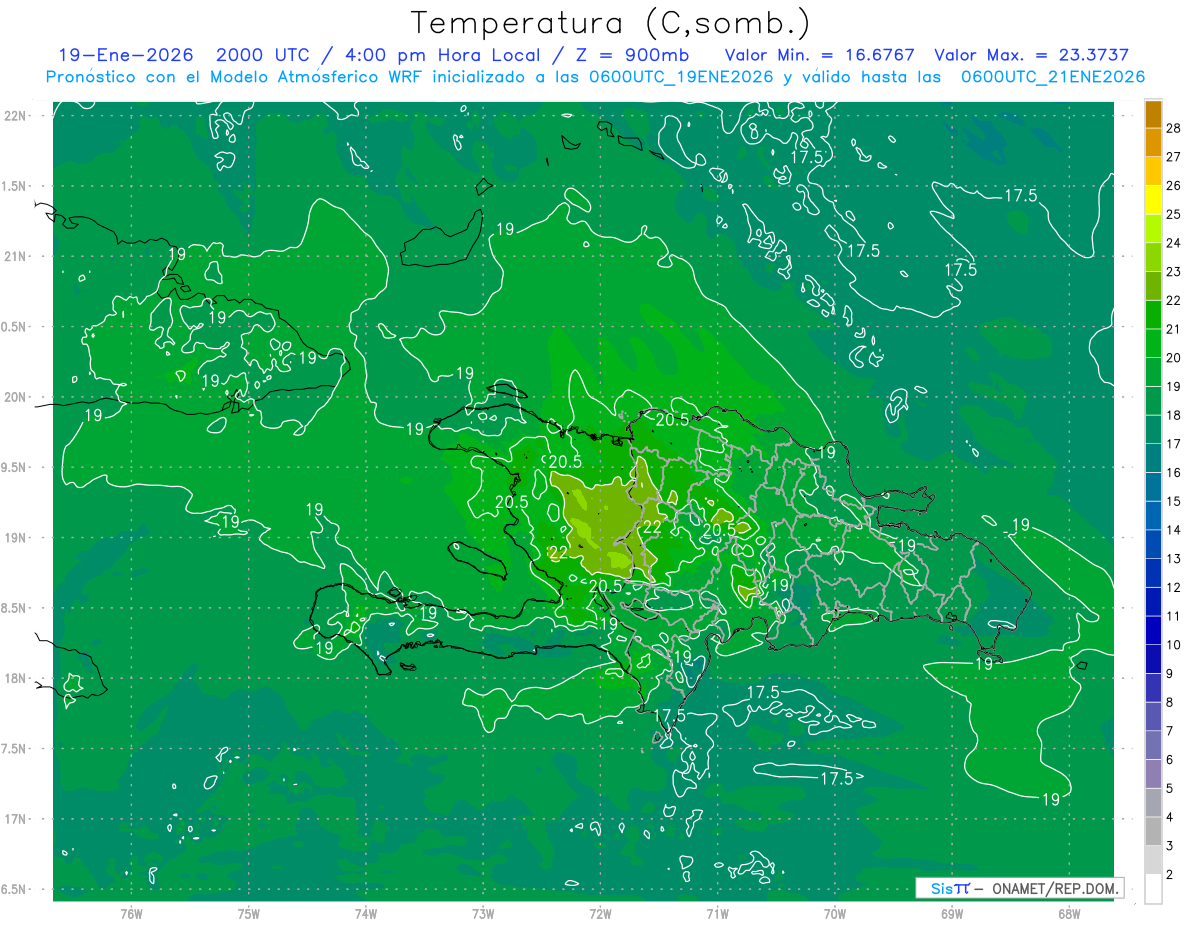Screen dimensions: 1200x927
Task: Click the '28' label on the color scale
Action: click(x=1174, y=128)
